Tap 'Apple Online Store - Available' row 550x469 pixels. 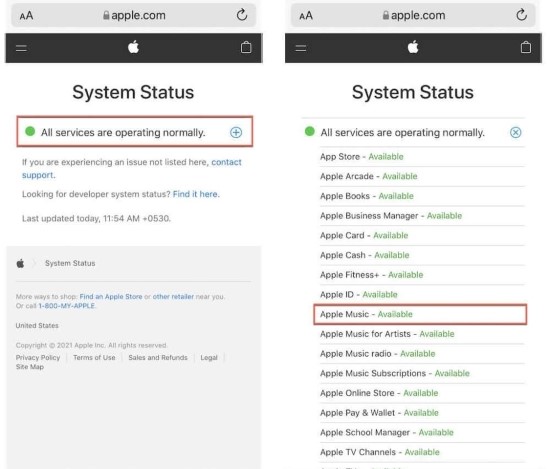[422, 393]
